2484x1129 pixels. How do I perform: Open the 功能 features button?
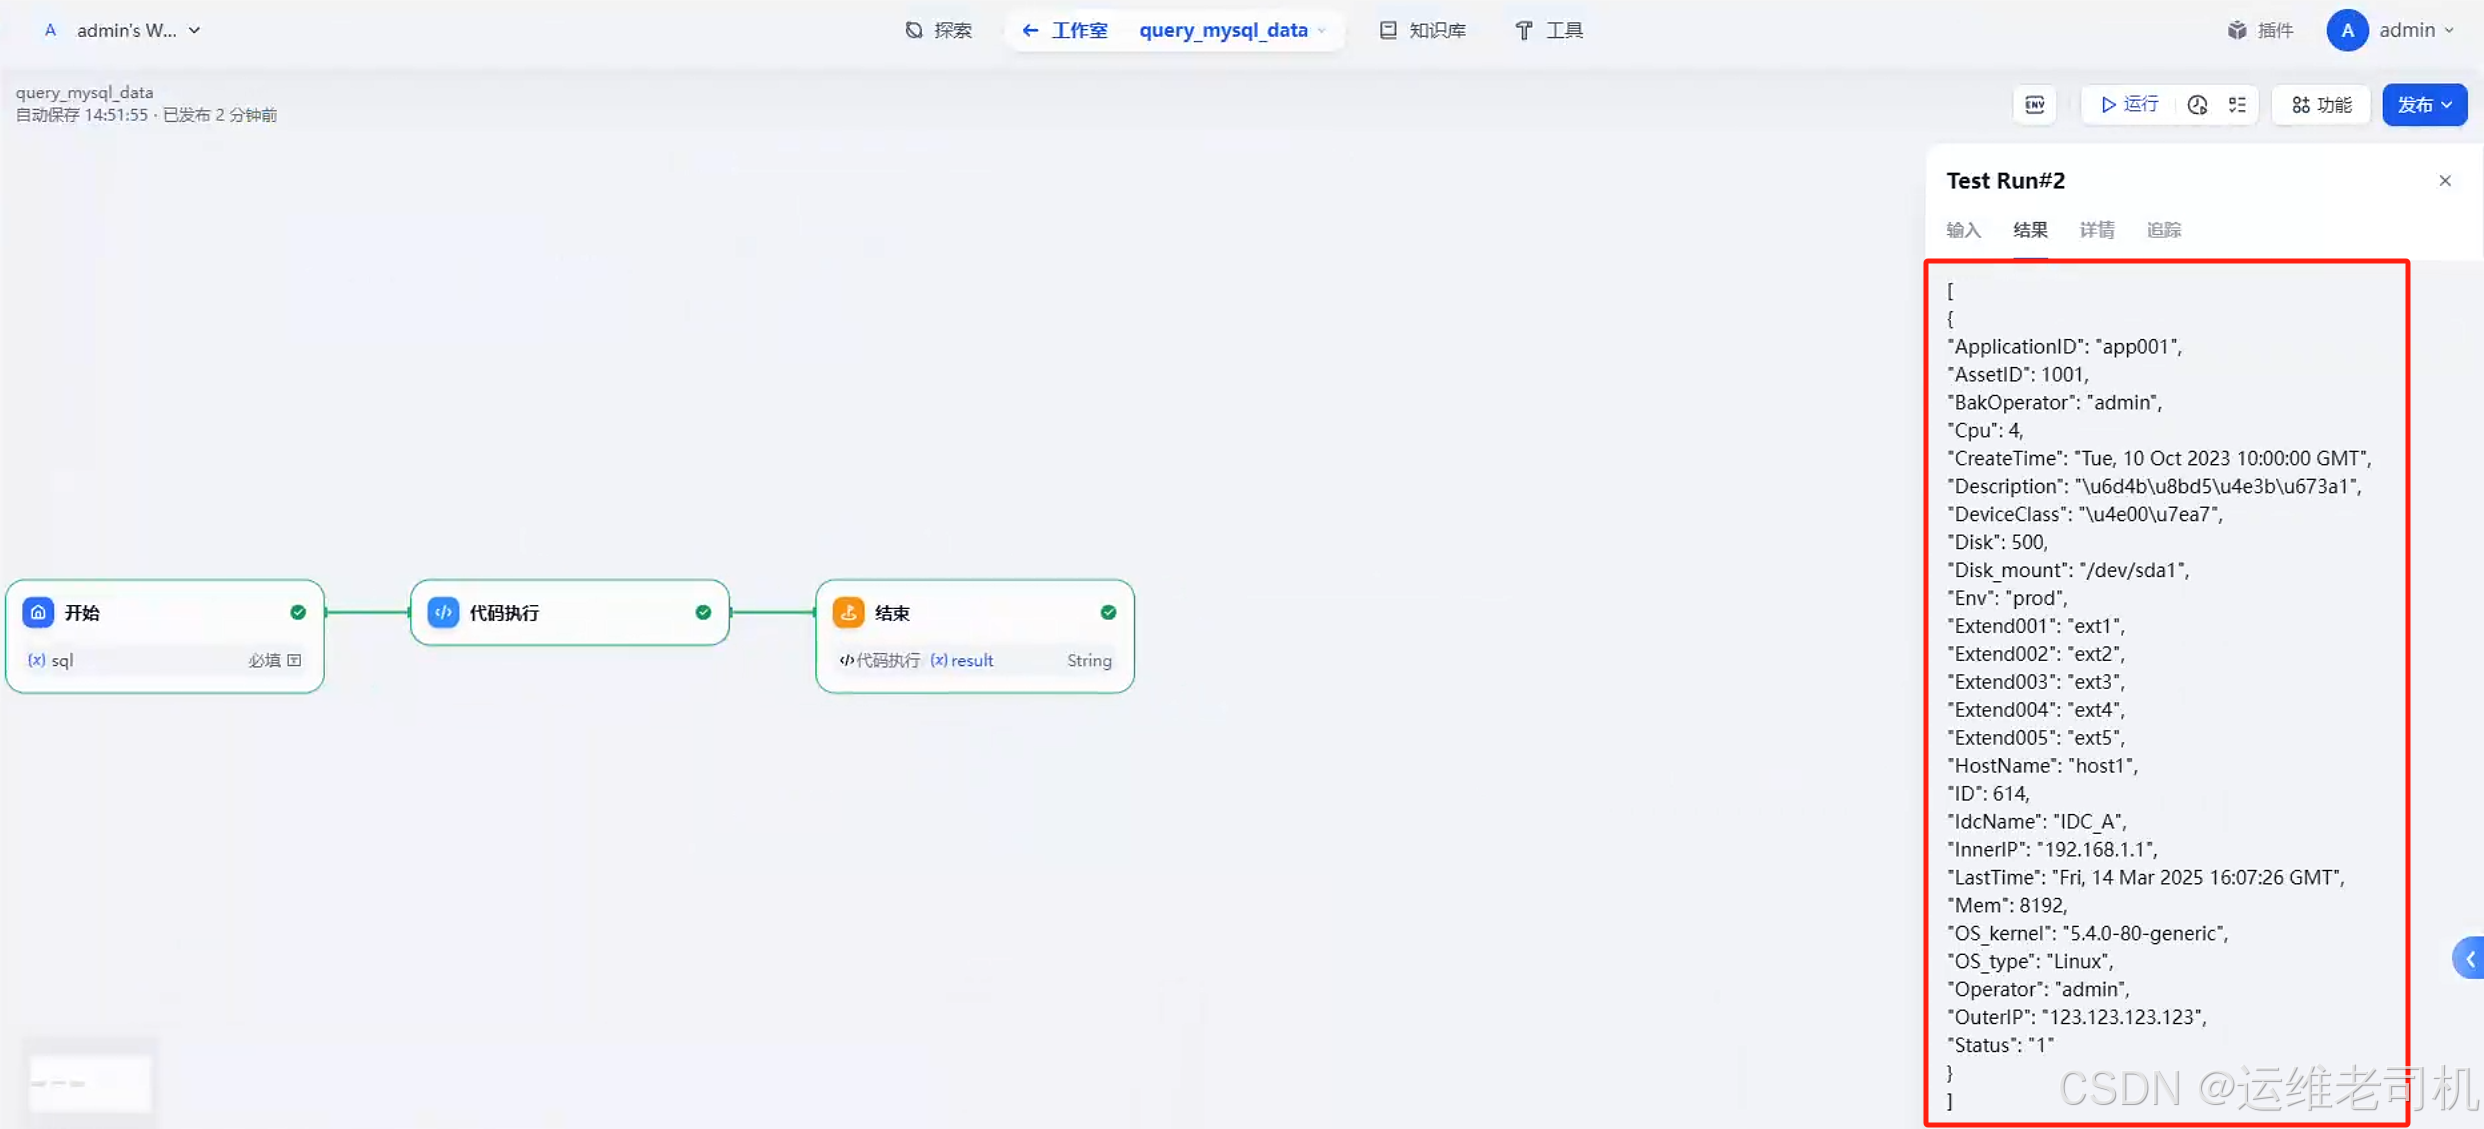[x=2321, y=105]
